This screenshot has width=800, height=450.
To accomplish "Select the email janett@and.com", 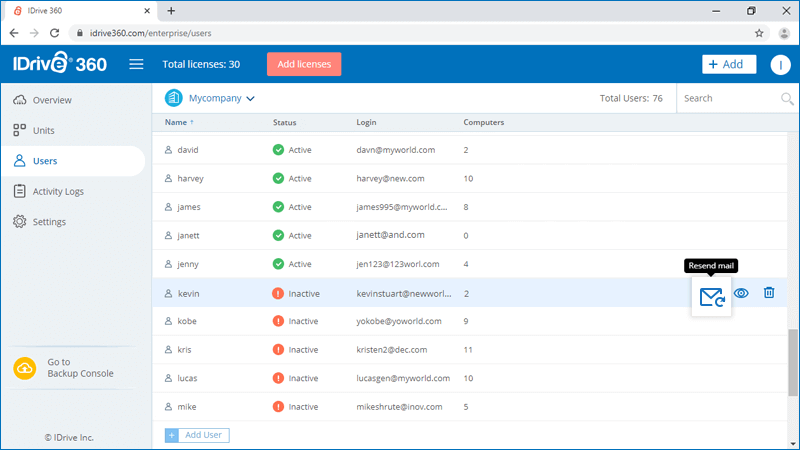I will [x=390, y=235].
